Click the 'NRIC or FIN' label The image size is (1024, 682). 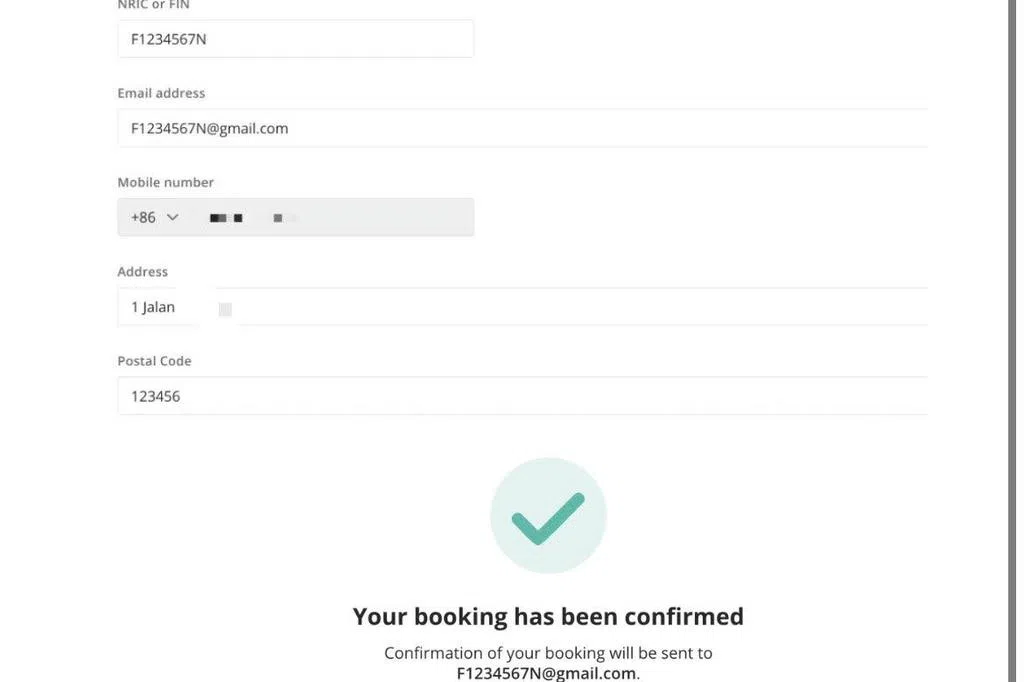(153, 5)
